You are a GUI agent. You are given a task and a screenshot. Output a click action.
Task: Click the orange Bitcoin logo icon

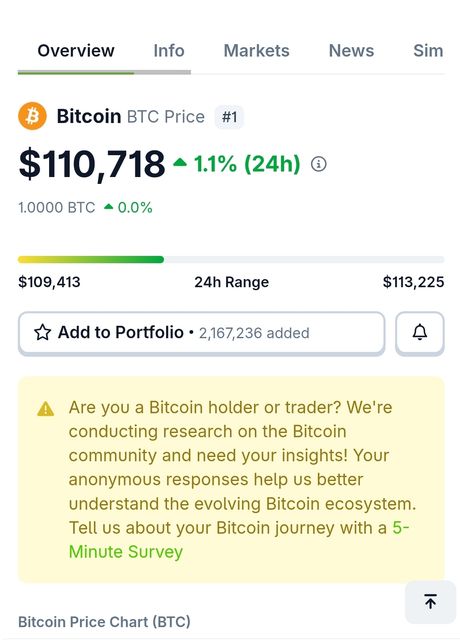point(32,116)
